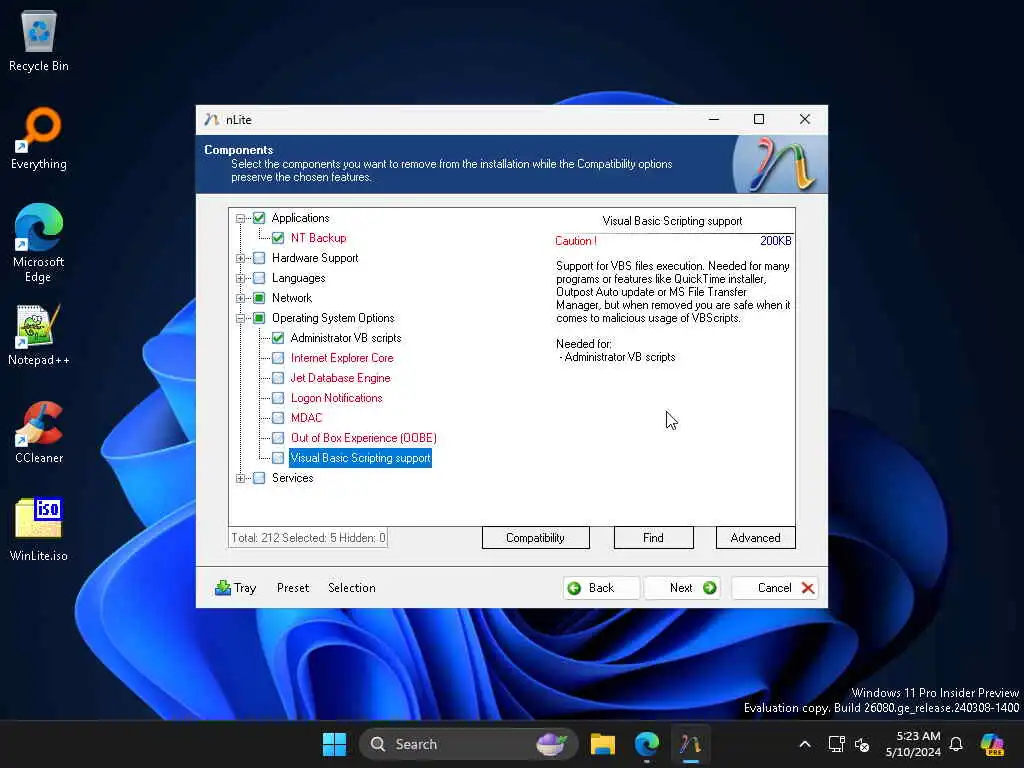Minimize the nLite window

(x=714, y=120)
